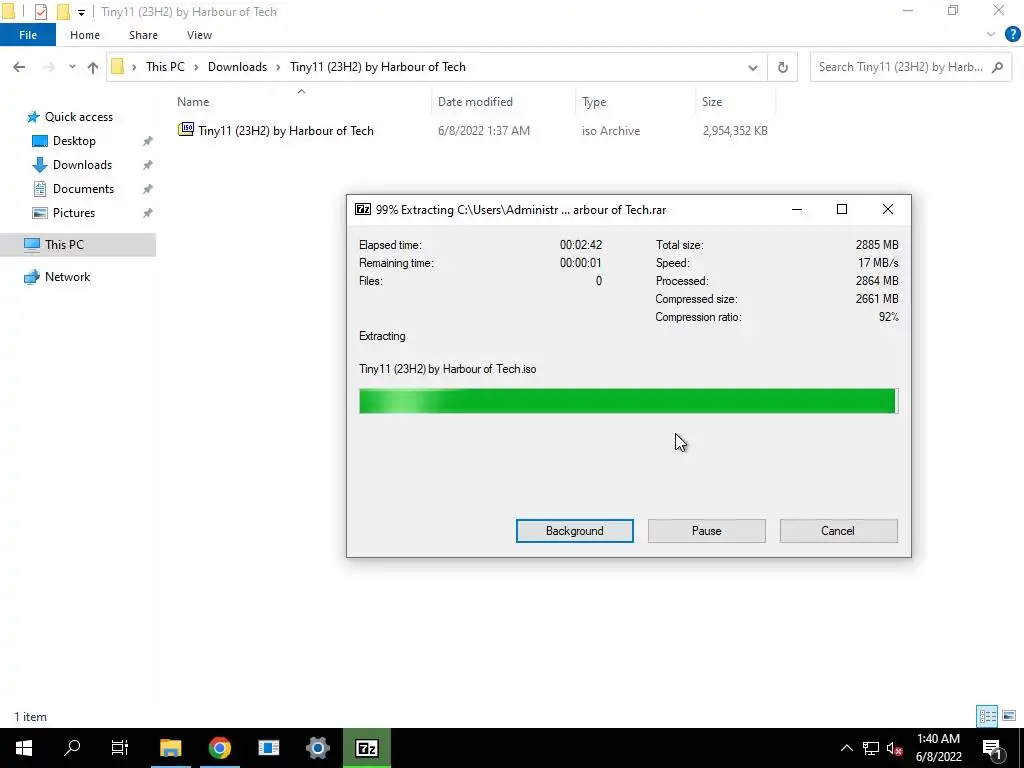Open the File ribbon tab
Image resolution: width=1024 pixels, height=768 pixels.
(x=28, y=35)
